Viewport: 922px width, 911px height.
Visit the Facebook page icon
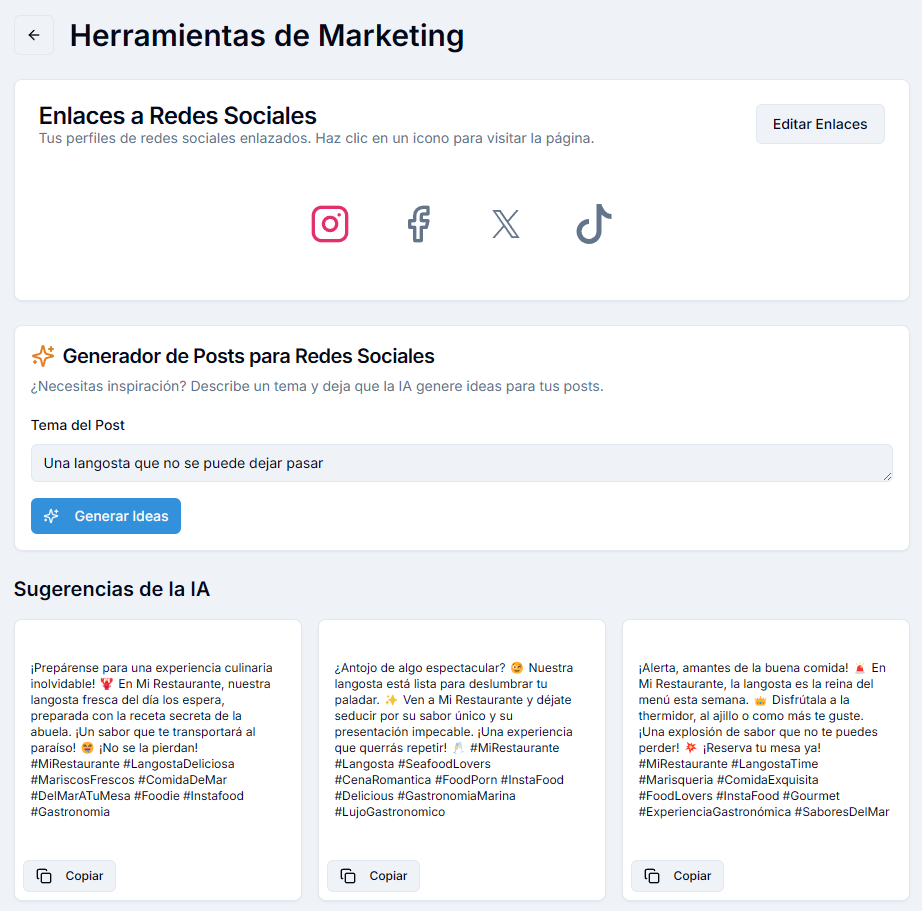418,224
